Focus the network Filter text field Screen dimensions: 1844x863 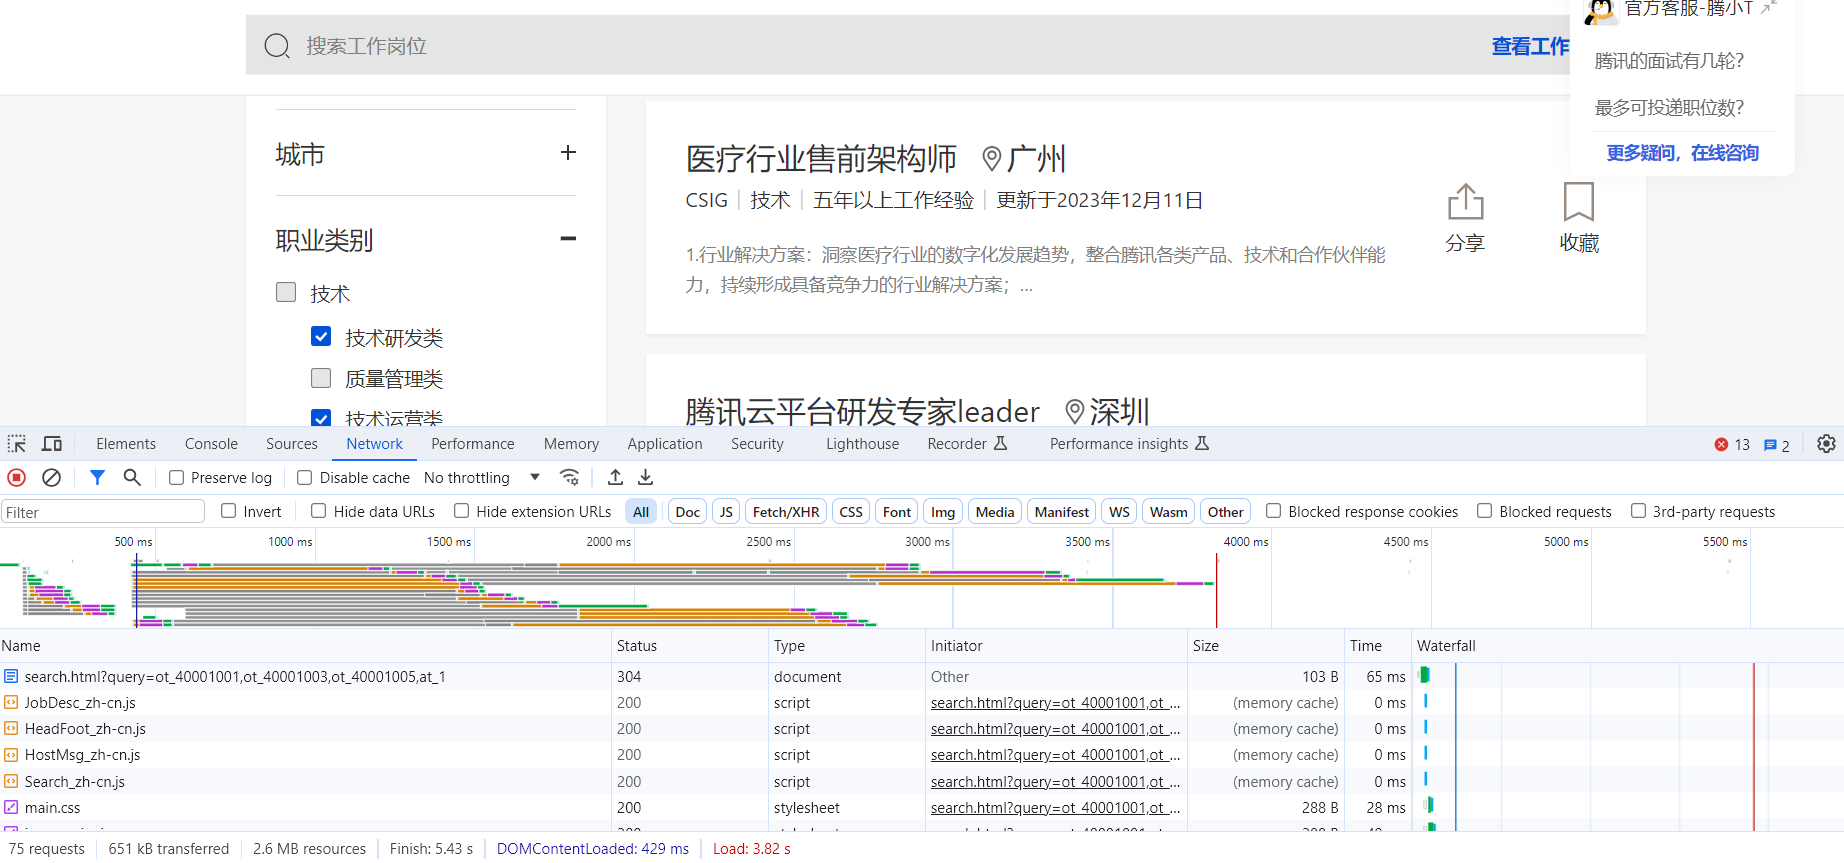coord(103,512)
